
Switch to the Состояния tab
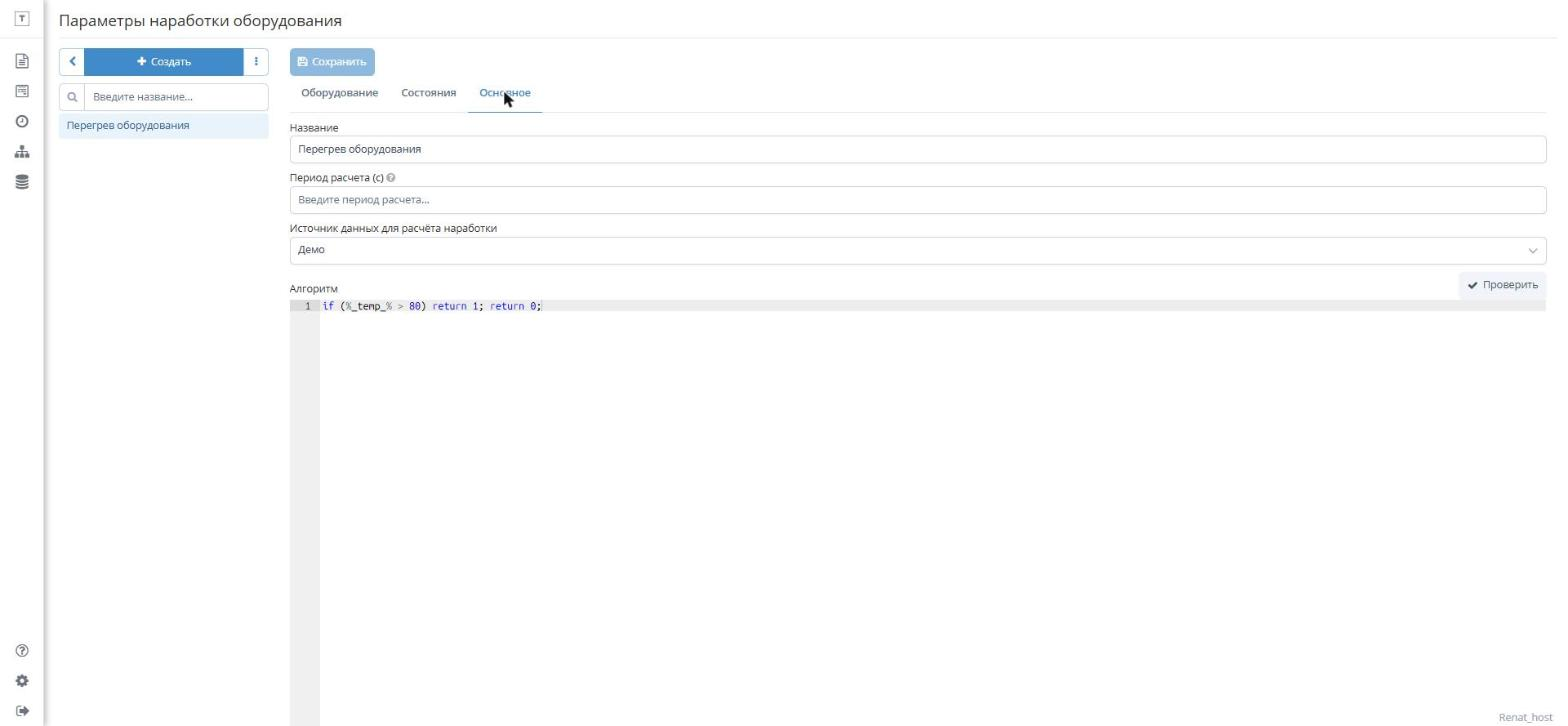click(428, 93)
